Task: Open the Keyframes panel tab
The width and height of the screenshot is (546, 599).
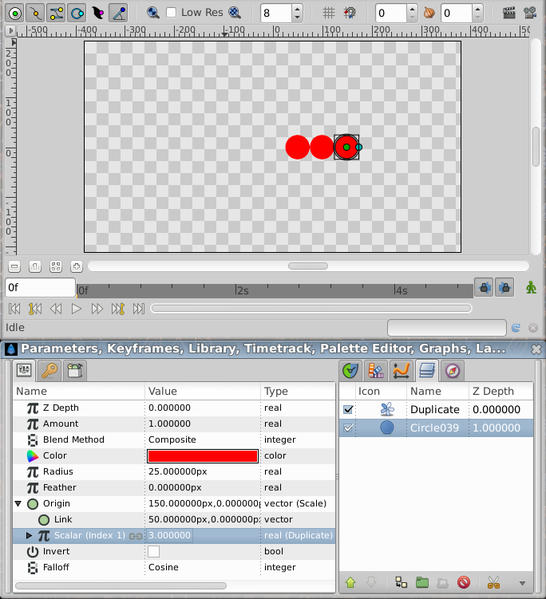Action: 49,371
